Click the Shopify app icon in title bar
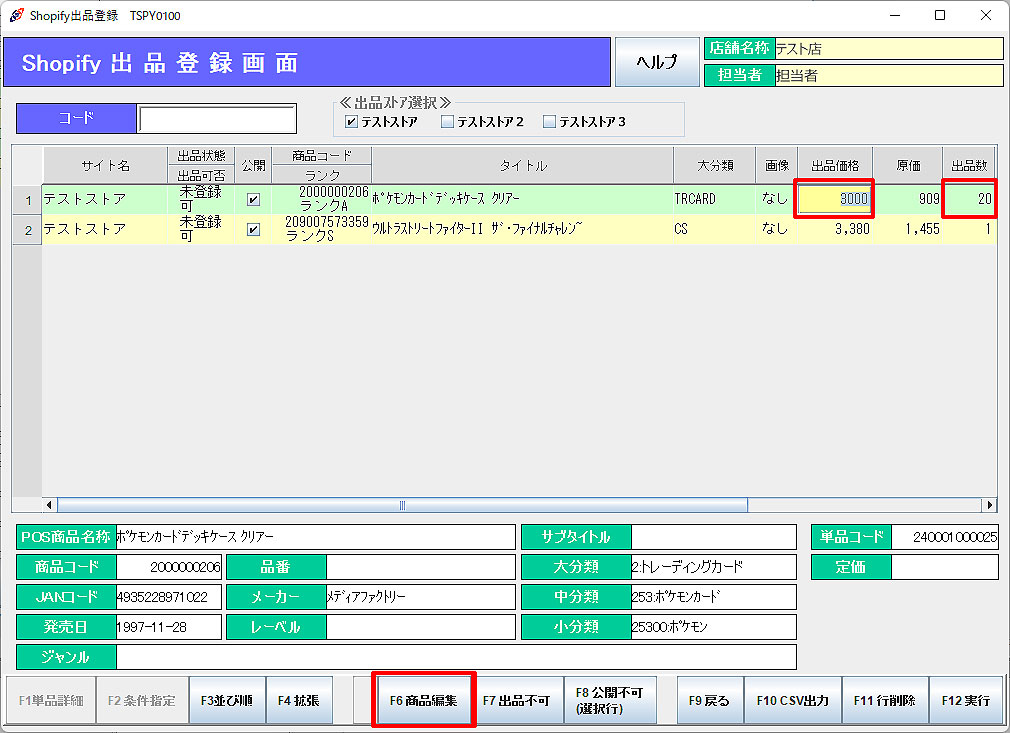Viewport: 1010px width, 733px height. coord(16,15)
